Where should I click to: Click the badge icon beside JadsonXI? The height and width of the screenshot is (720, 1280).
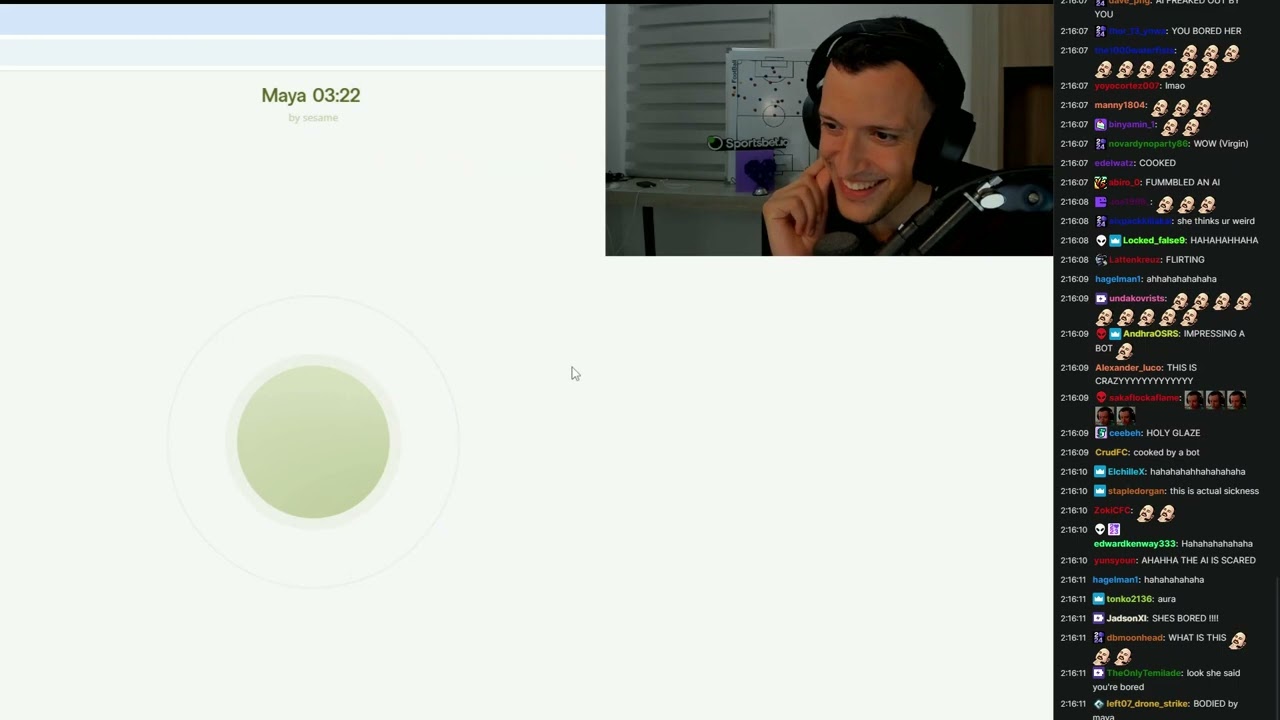(x=1099, y=619)
